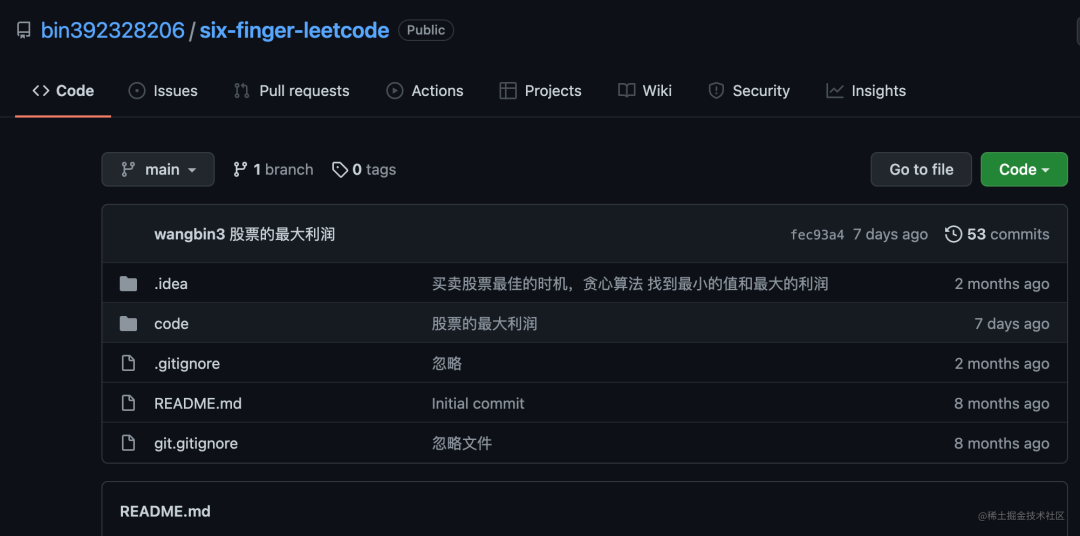The width and height of the screenshot is (1080, 536).
Task: Expand the main branch dropdown
Action: click(x=158, y=169)
